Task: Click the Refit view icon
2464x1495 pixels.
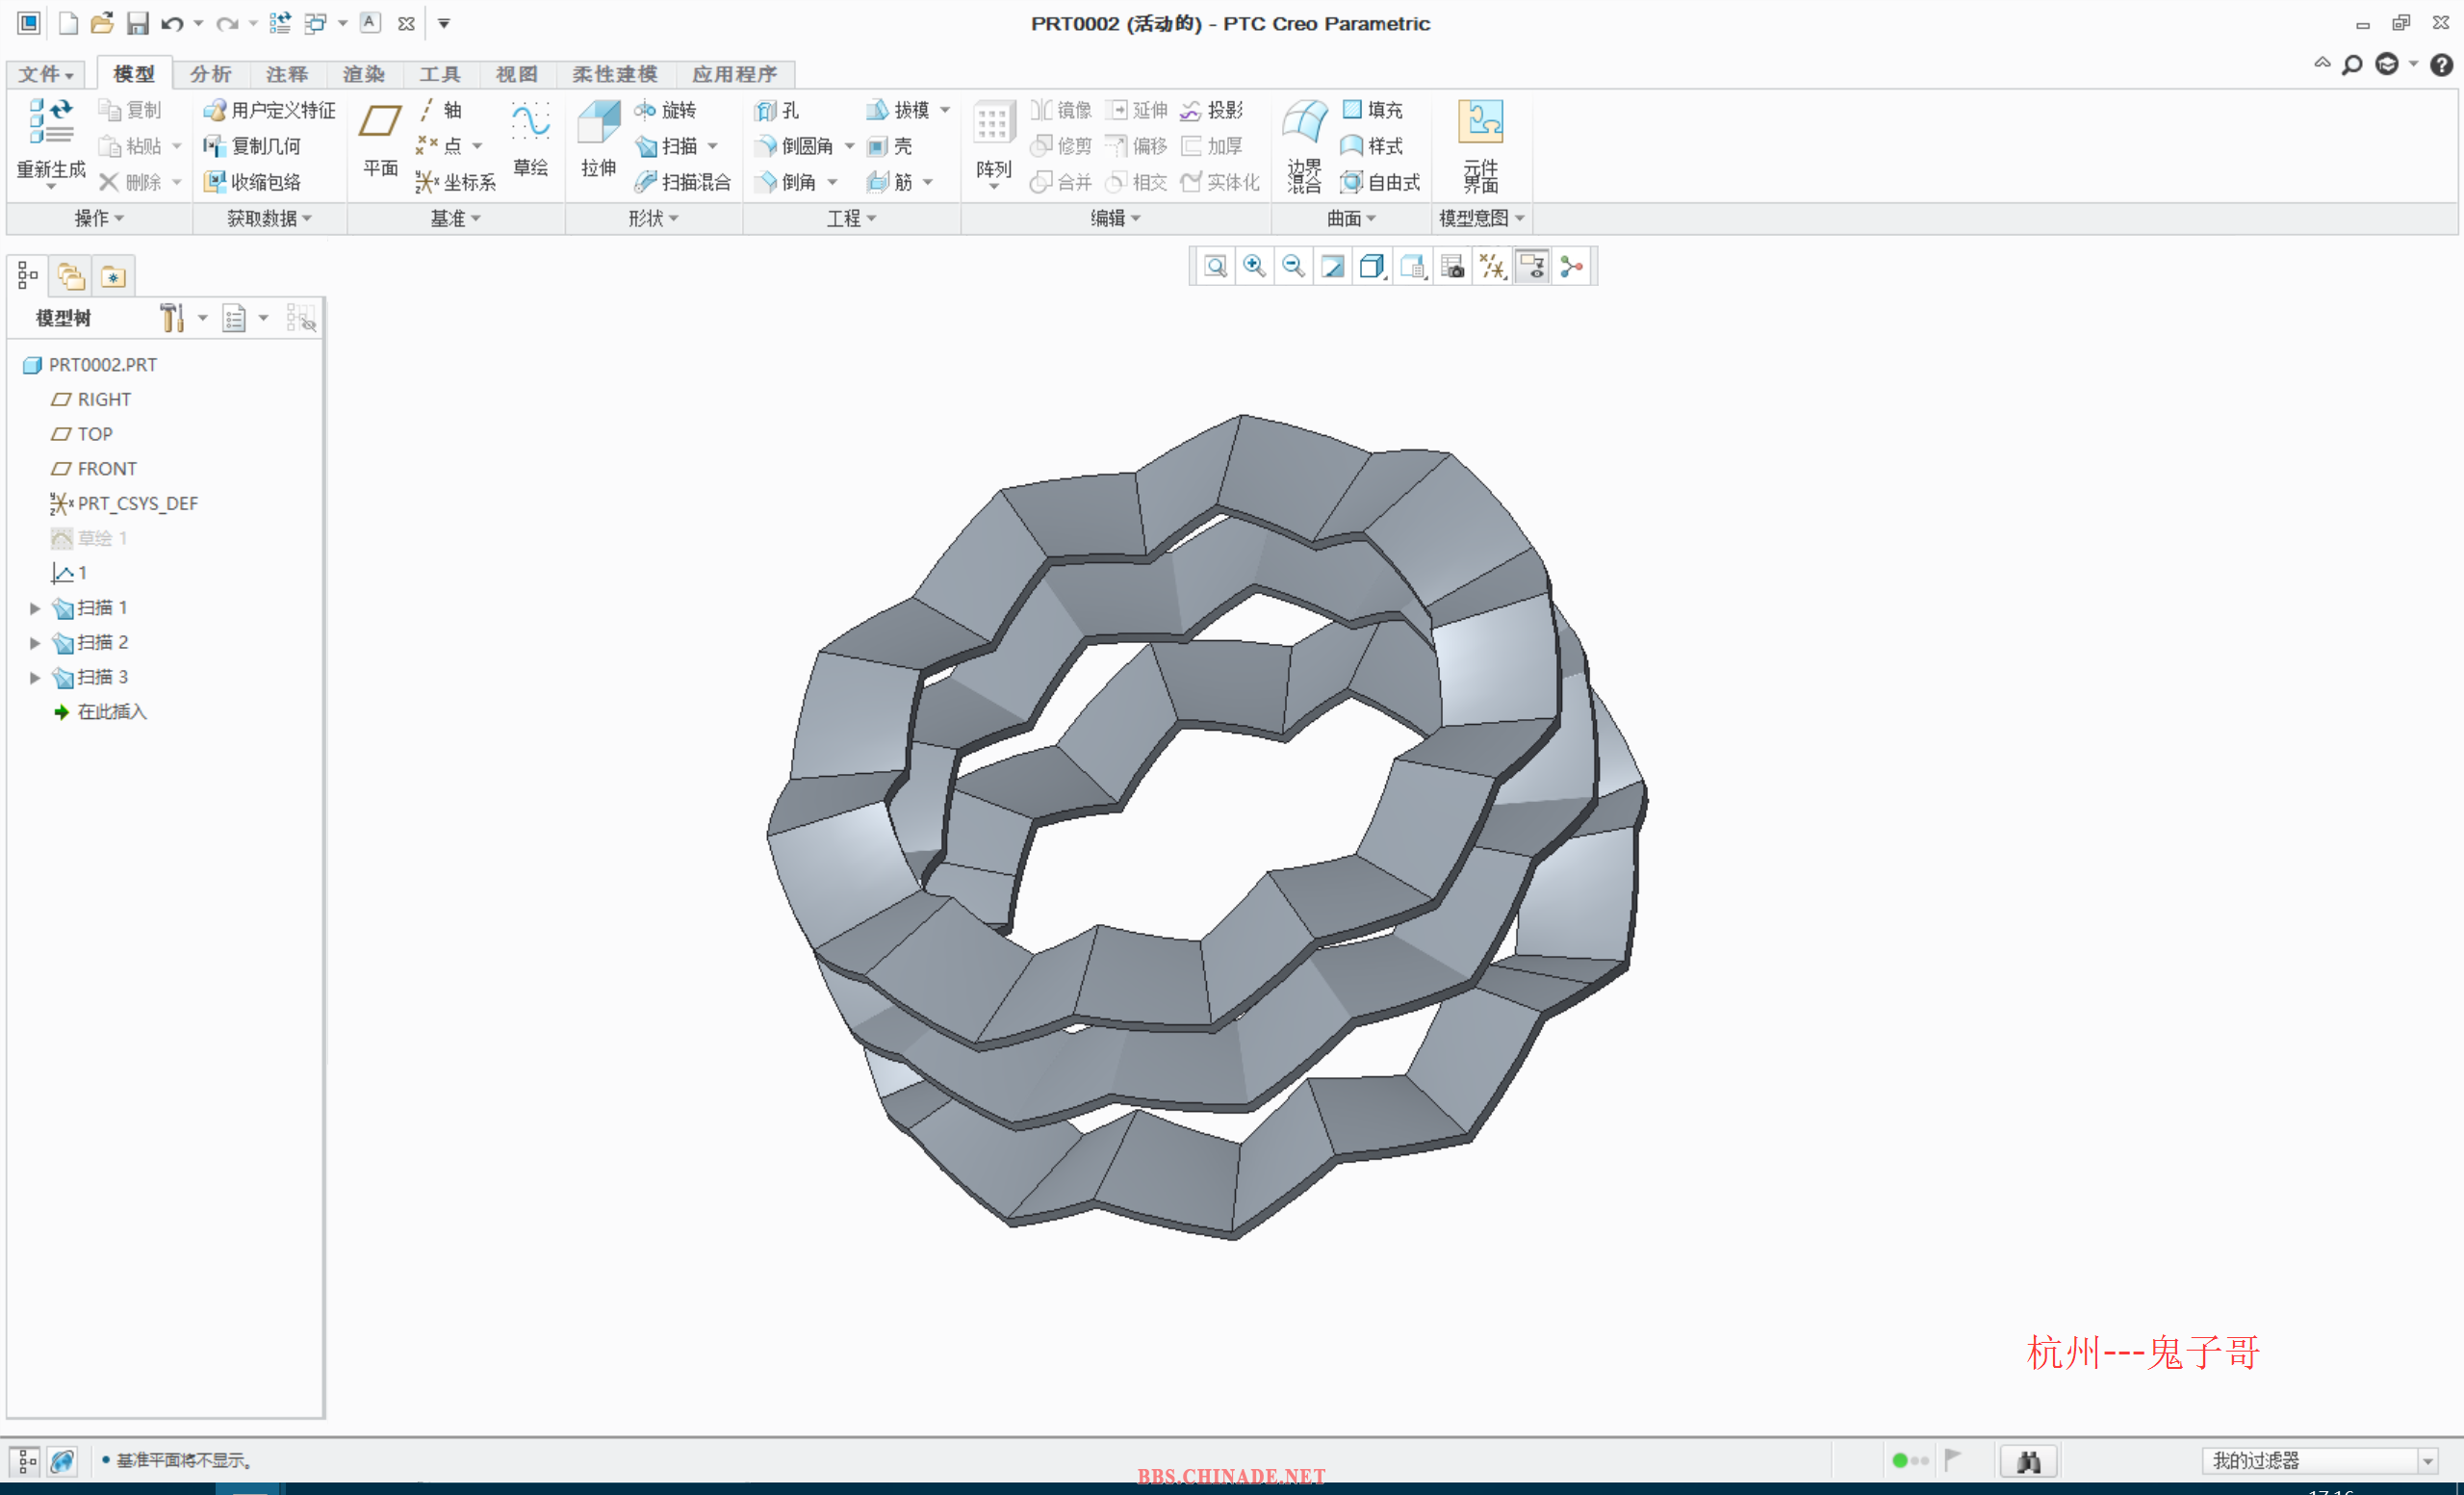Action: click(x=1215, y=266)
